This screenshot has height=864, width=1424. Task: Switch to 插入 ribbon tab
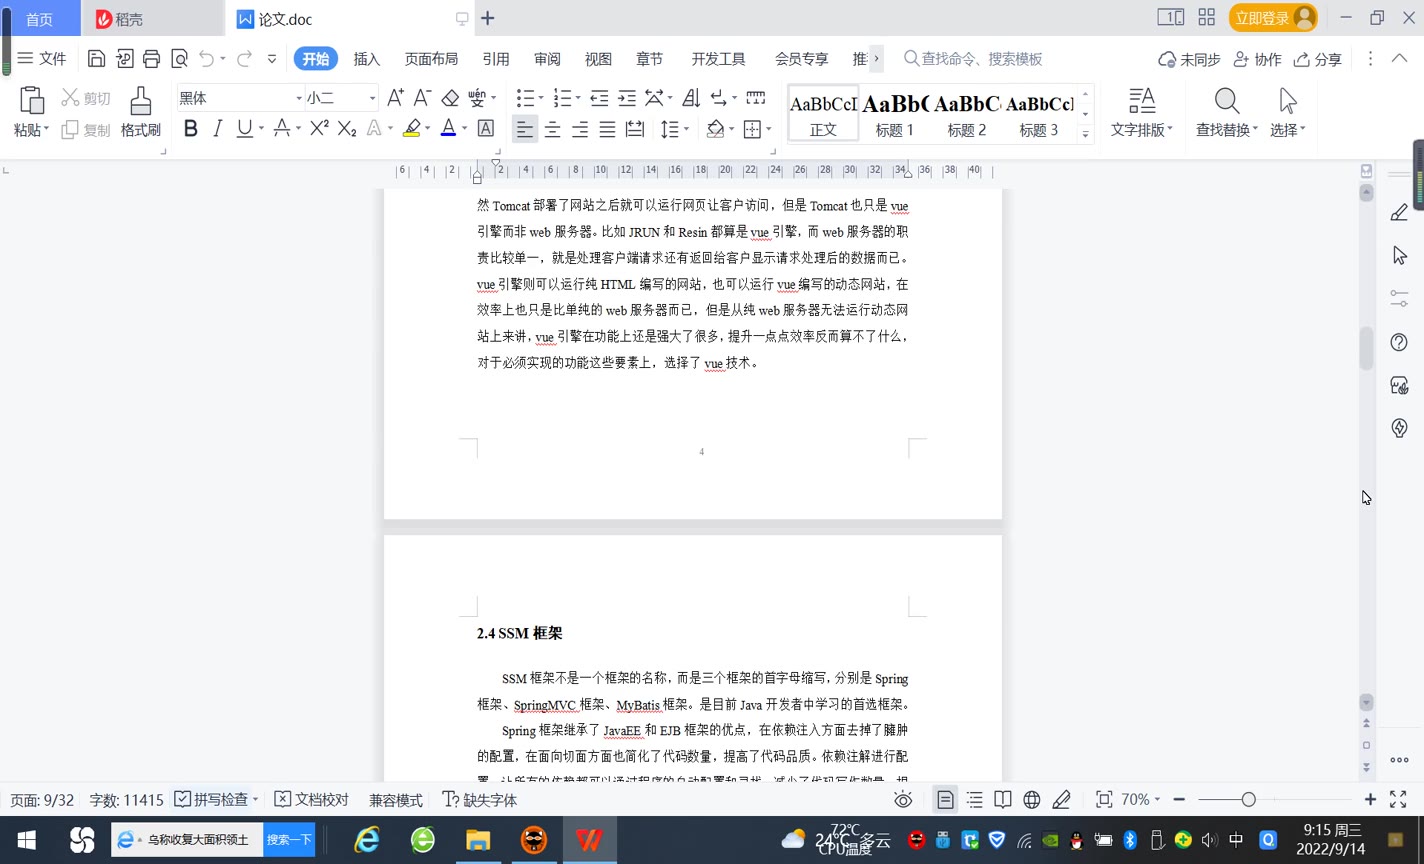pyautogui.click(x=367, y=59)
